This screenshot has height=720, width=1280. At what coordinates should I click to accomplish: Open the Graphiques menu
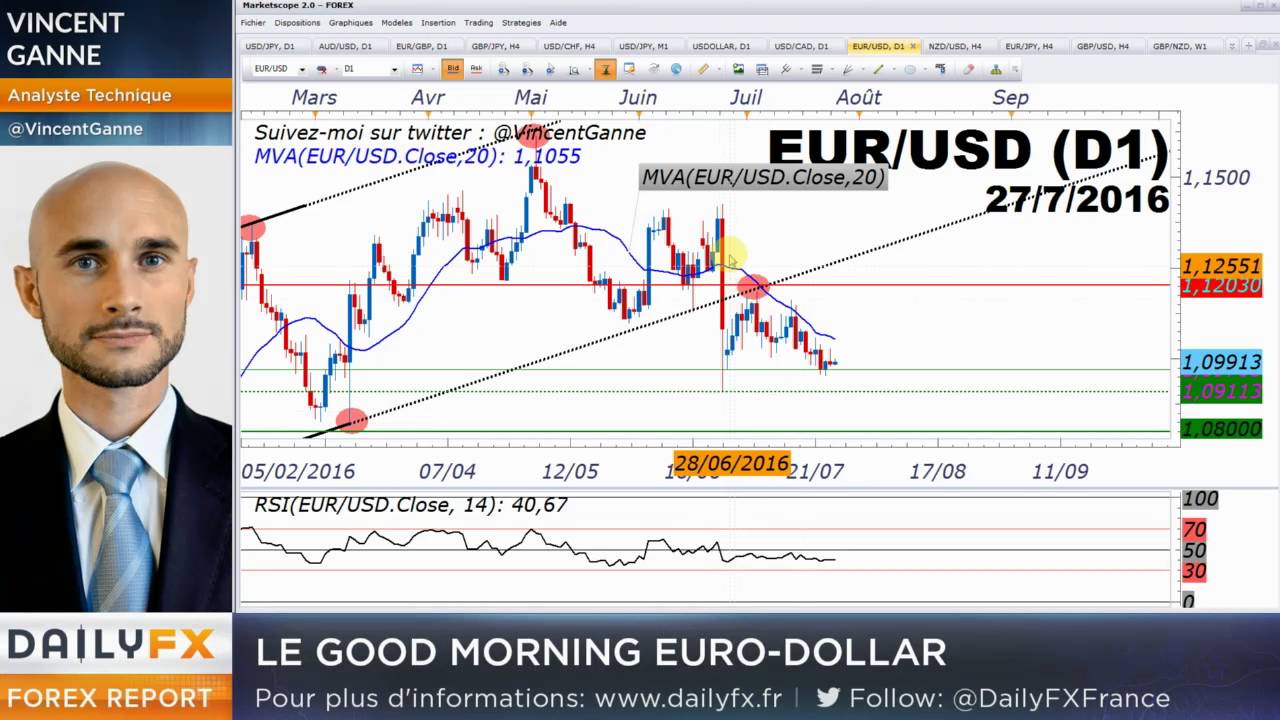click(350, 22)
